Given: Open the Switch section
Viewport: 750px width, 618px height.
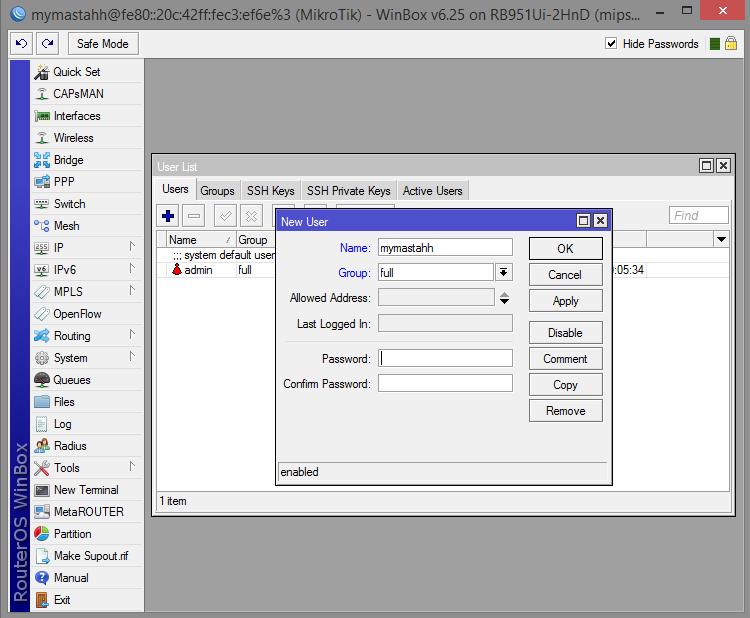Looking at the screenshot, I should [x=87, y=204].
